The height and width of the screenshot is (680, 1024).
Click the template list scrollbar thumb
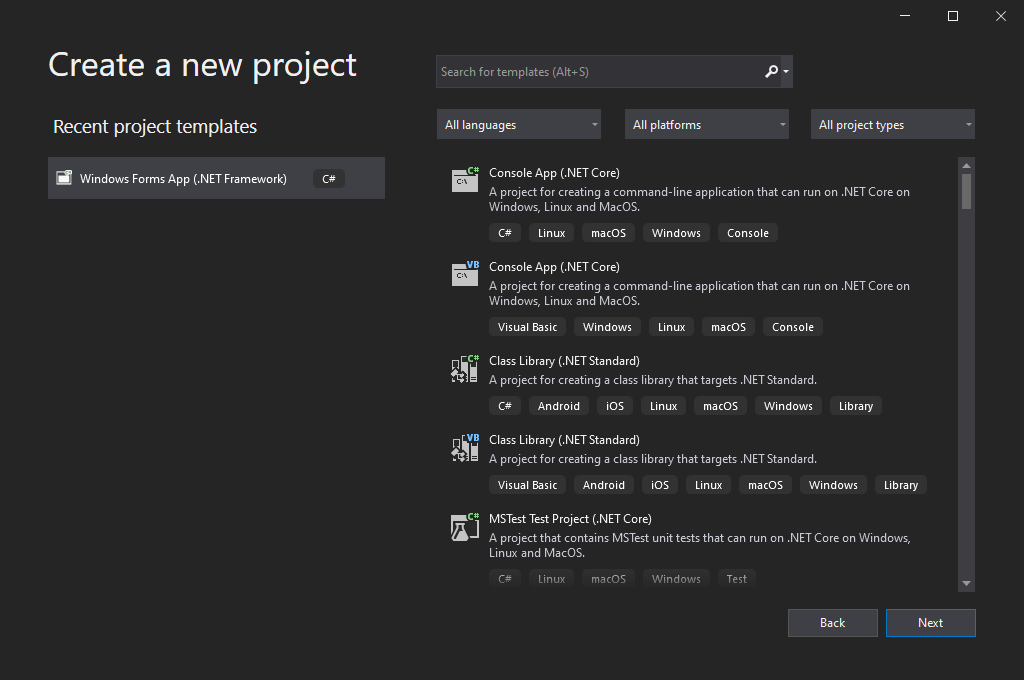[x=966, y=191]
